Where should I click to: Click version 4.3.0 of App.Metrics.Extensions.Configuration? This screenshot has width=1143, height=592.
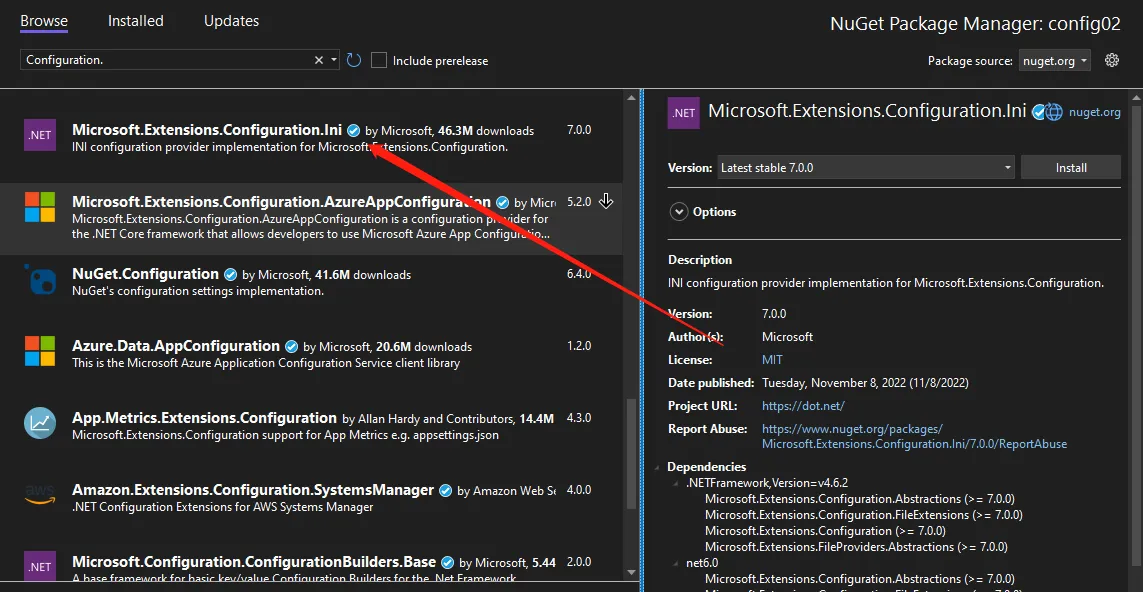(579, 418)
